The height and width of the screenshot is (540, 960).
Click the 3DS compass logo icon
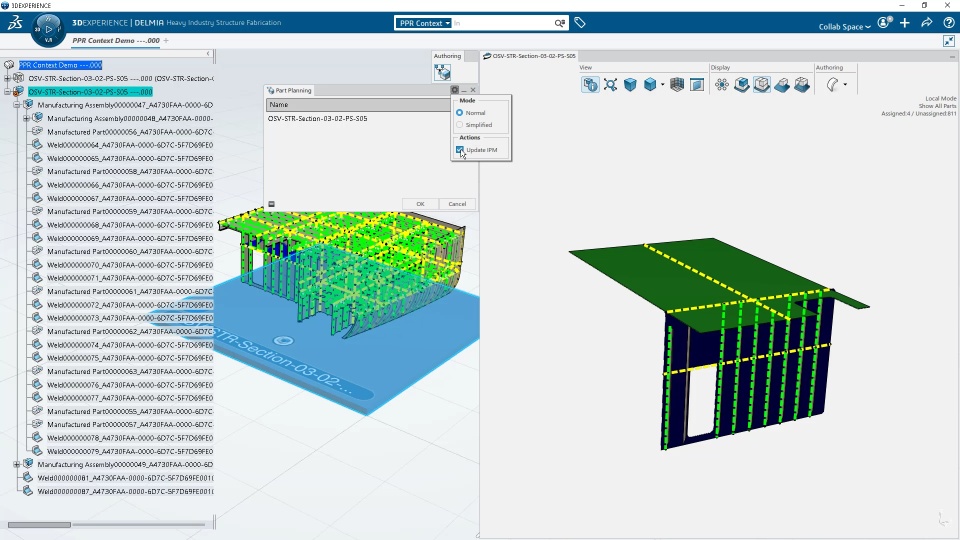[x=15, y=23]
